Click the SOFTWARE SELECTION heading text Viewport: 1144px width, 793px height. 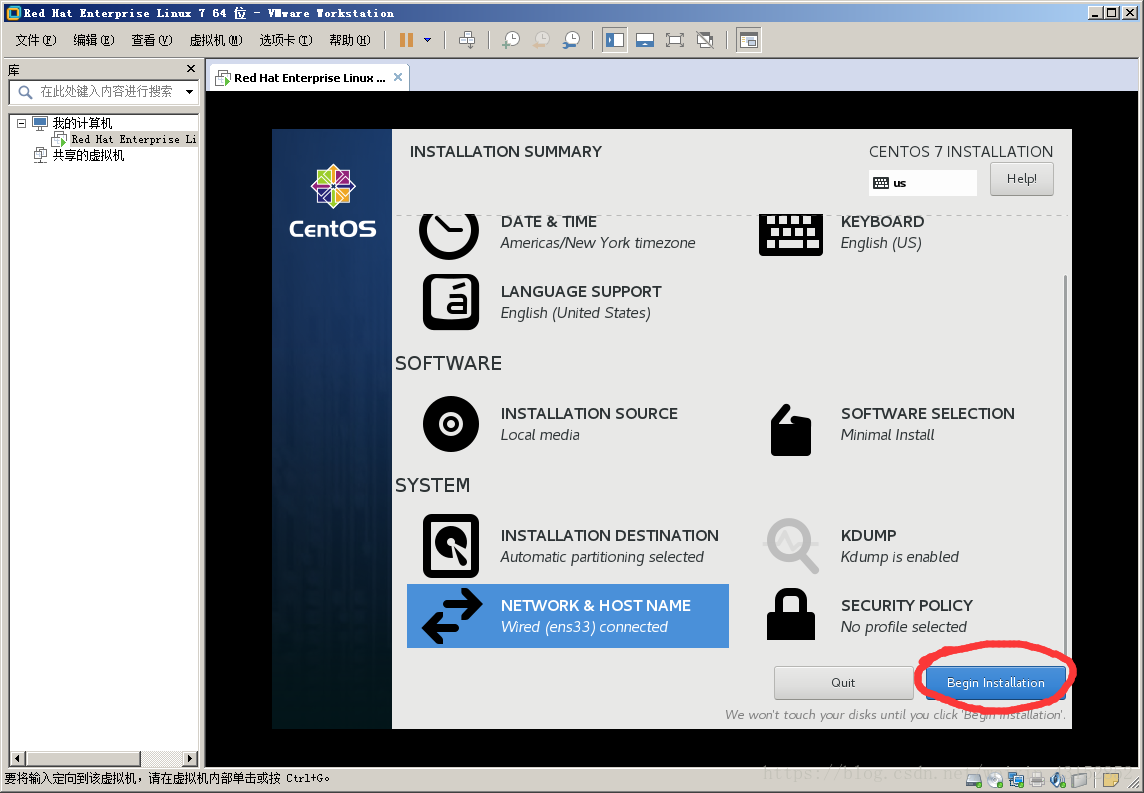pyautogui.click(x=927, y=414)
